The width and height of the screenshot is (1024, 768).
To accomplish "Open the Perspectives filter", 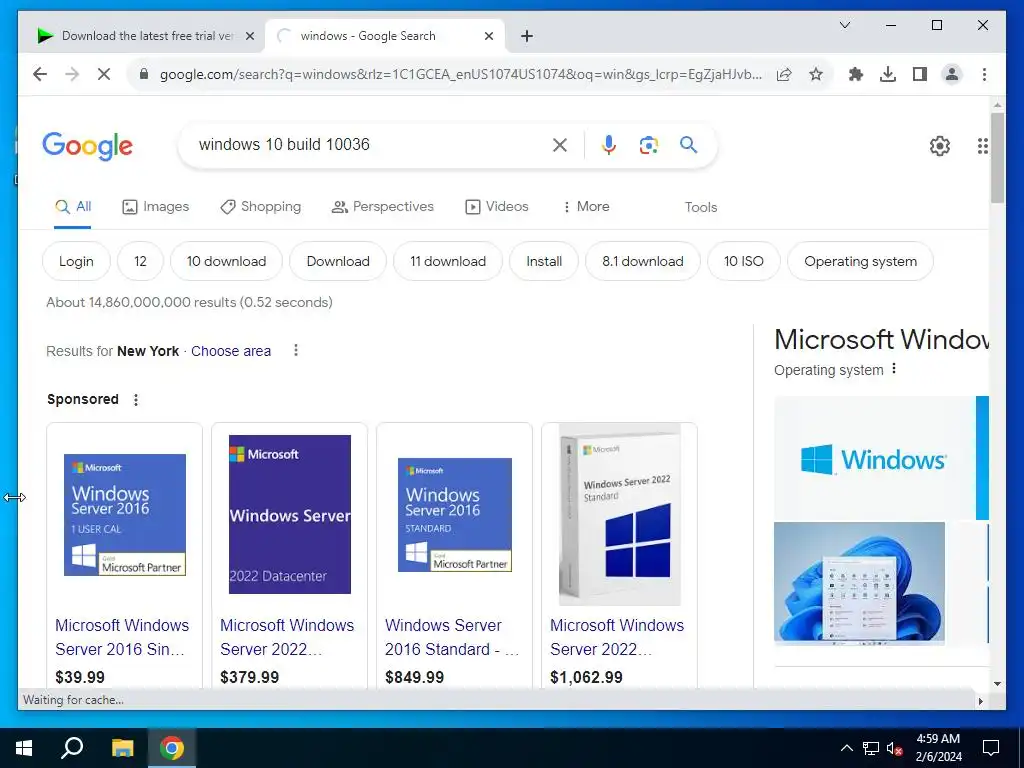I will point(383,207).
